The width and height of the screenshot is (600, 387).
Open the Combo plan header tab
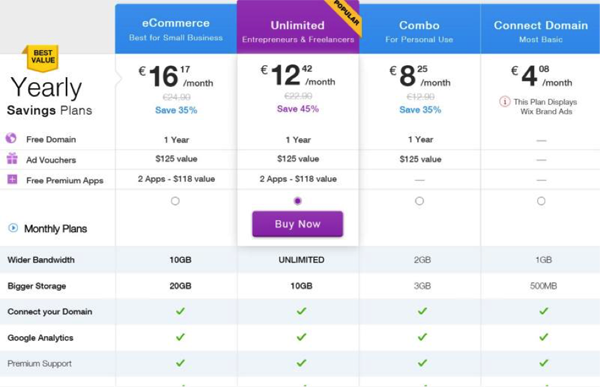pos(419,29)
